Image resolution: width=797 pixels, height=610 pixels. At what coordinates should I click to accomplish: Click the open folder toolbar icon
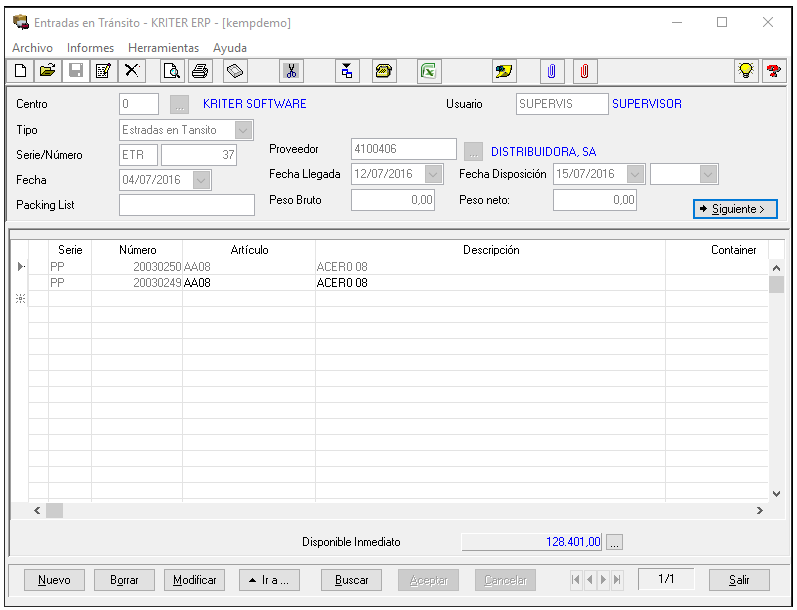[47, 71]
